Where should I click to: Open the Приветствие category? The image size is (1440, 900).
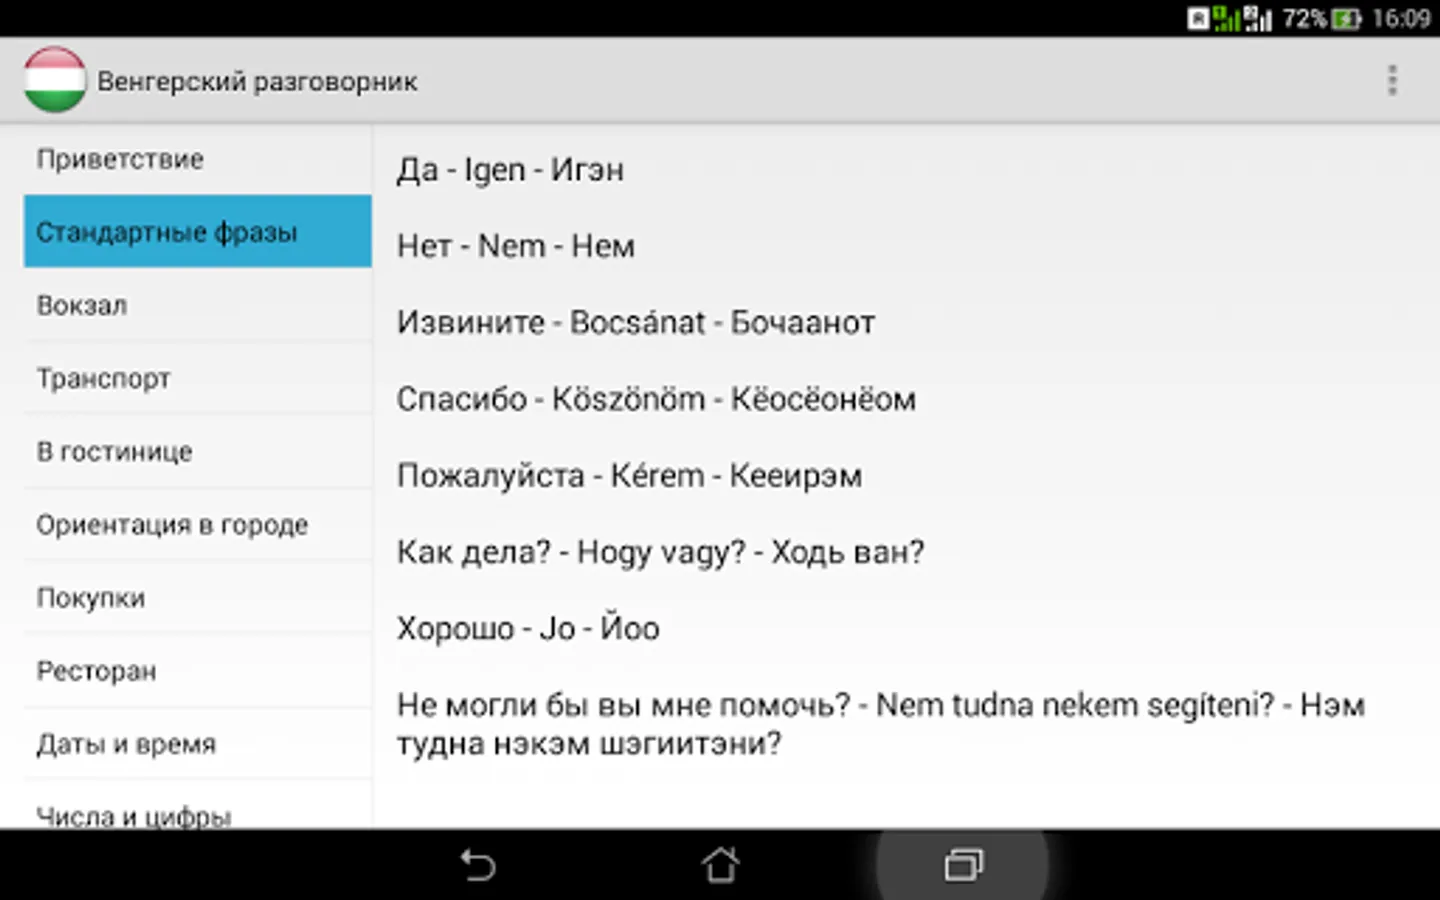[198, 159]
